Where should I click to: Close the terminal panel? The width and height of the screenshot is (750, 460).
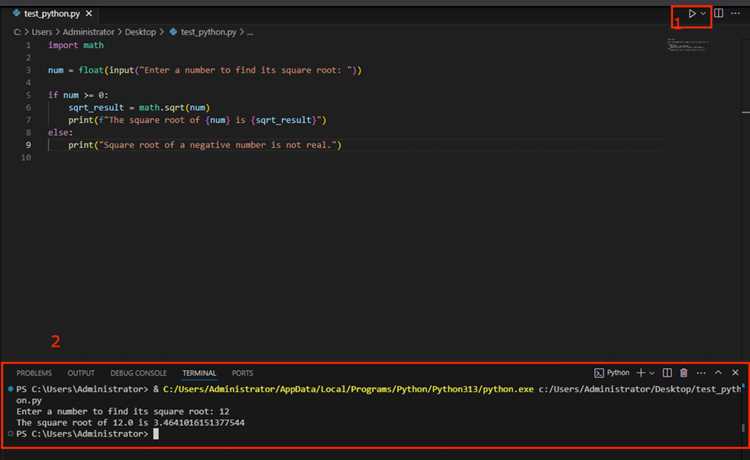[735, 372]
